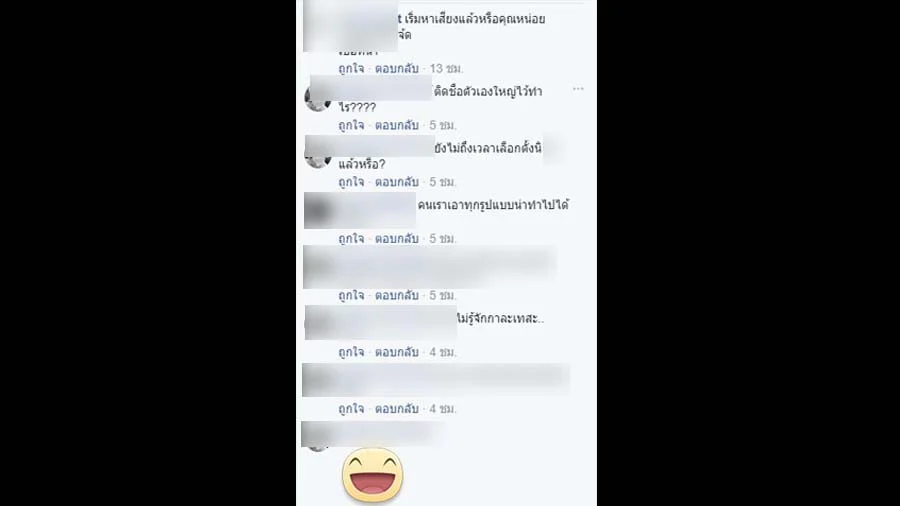Click the laughing emoji sticker
Screen dimensions: 900x506
tap(373, 475)
